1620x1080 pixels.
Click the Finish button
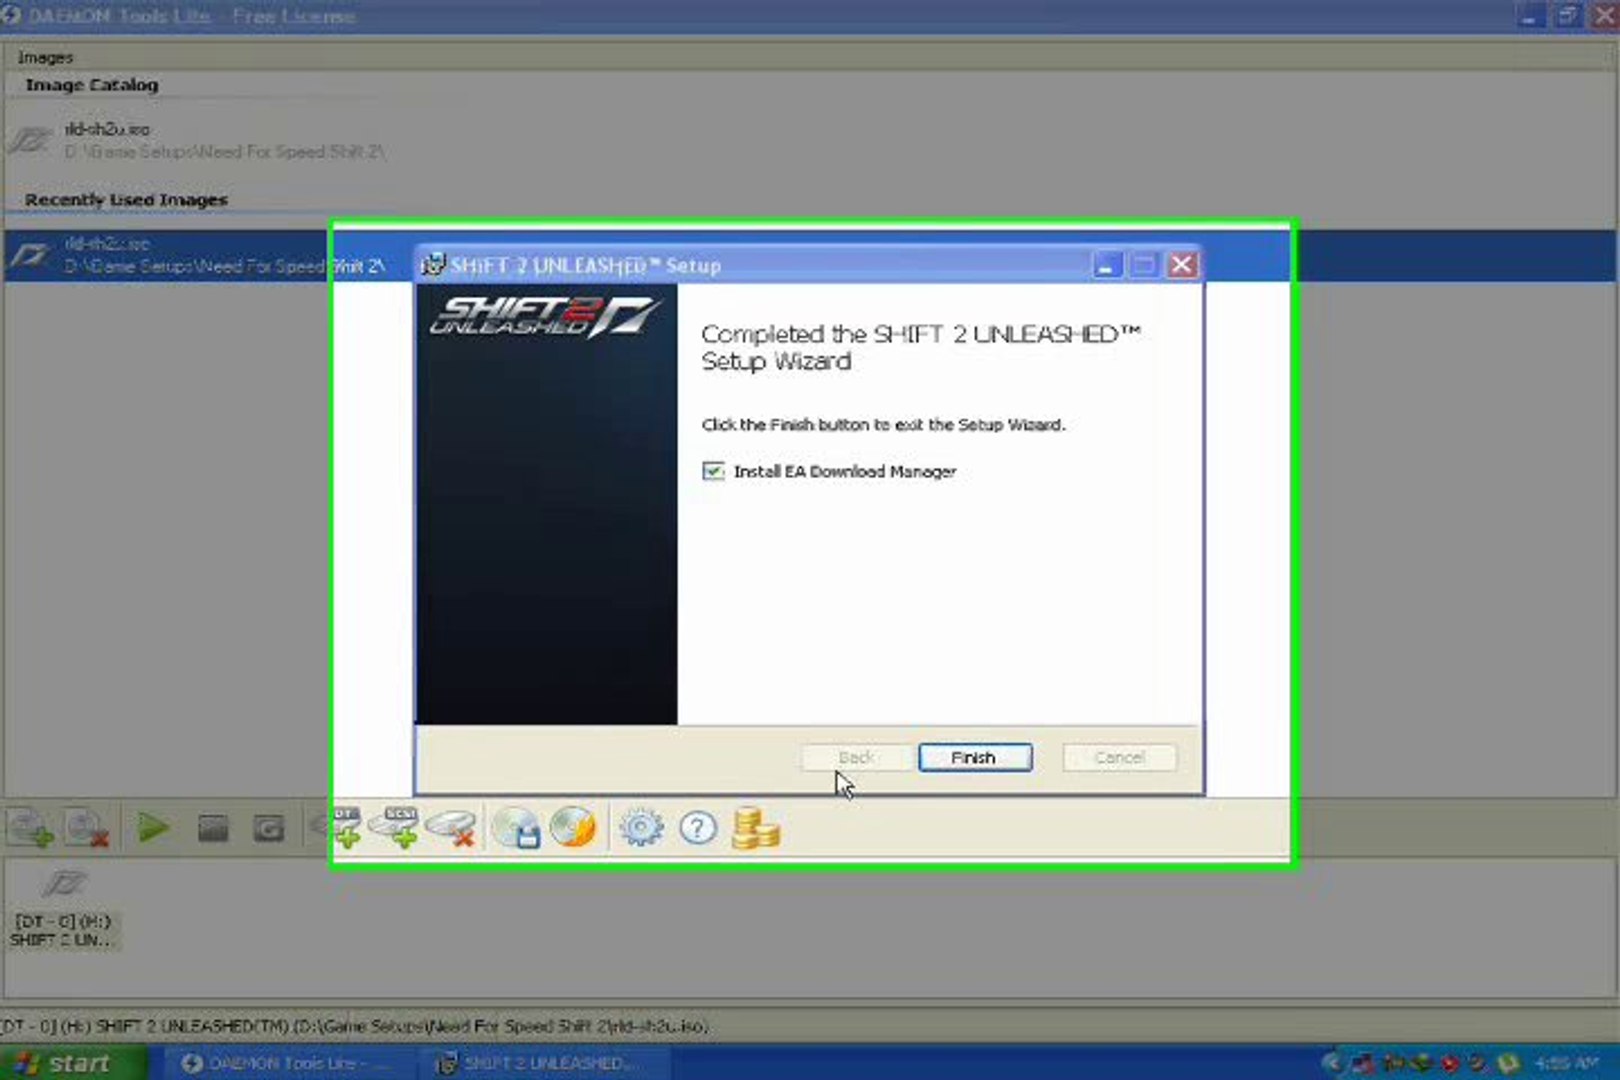pos(975,757)
